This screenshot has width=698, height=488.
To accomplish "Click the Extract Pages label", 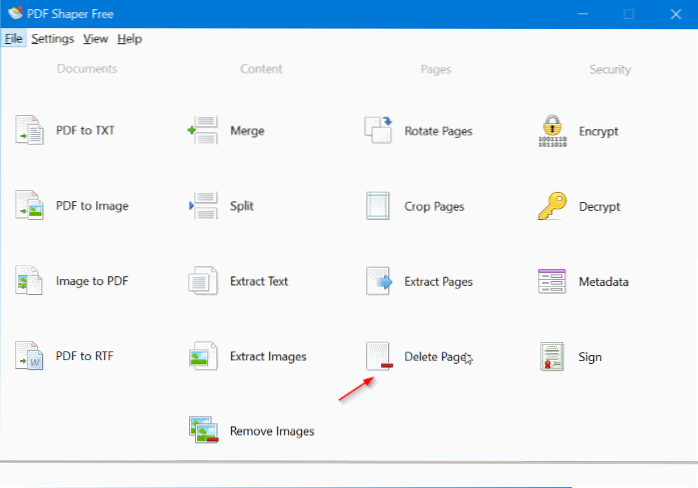I will pos(438,281).
